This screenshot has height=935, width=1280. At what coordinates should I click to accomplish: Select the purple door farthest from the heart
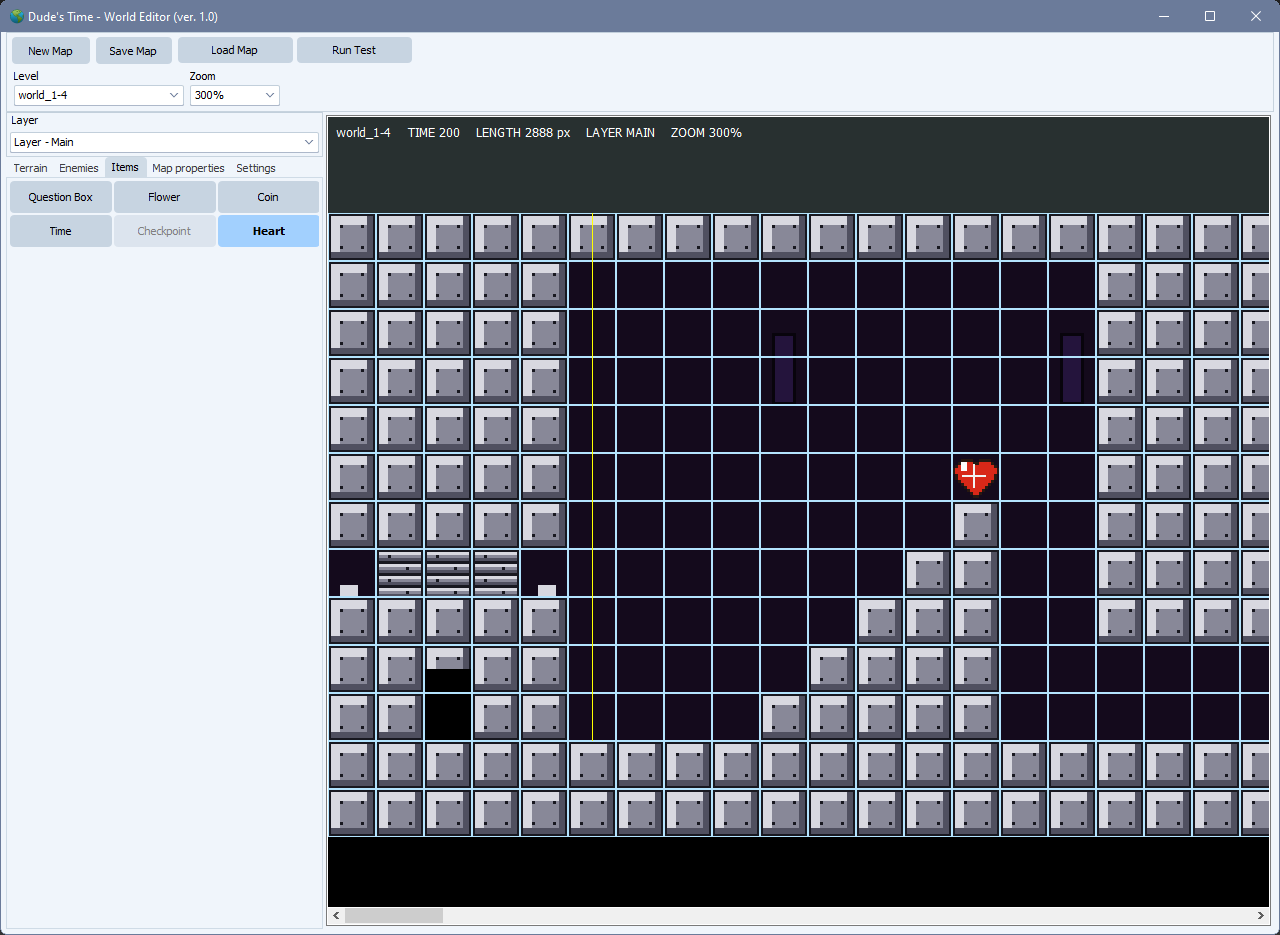point(784,368)
